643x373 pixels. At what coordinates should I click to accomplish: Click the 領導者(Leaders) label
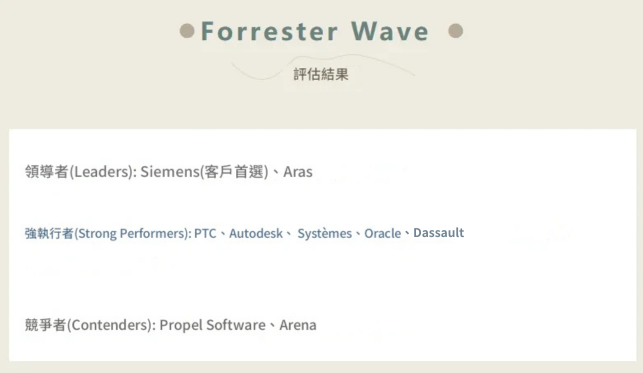81,172
